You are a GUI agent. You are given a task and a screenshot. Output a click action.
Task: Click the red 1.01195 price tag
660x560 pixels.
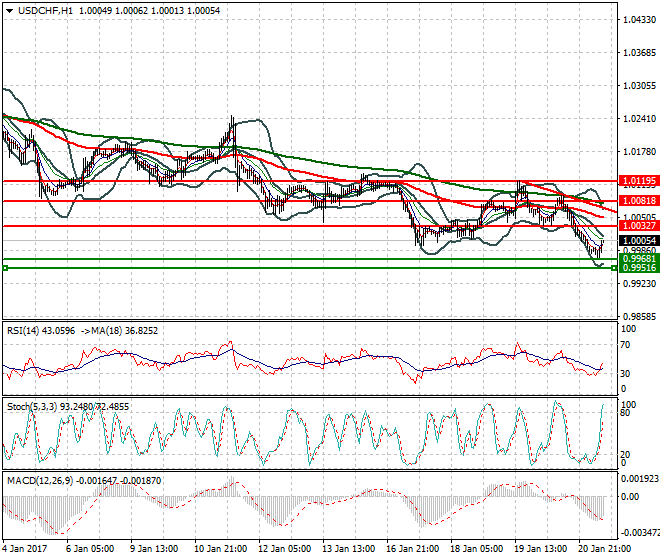[x=637, y=181]
